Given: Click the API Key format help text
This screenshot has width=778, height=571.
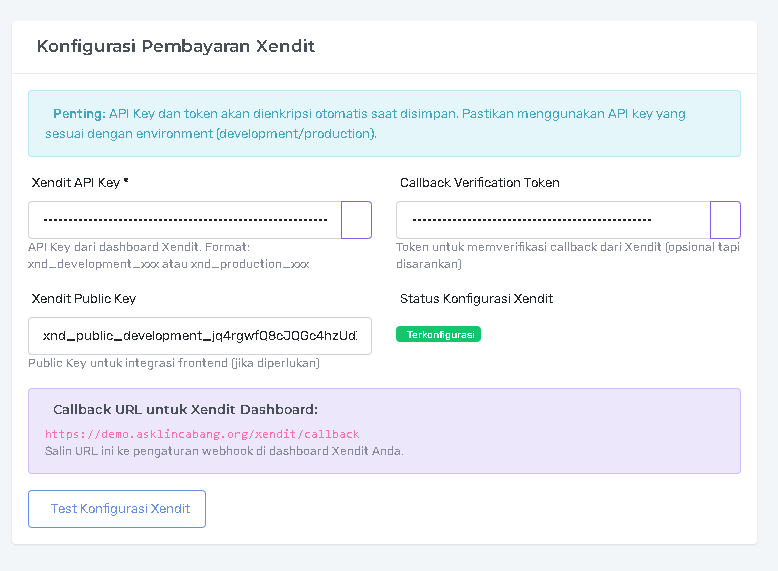Looking at the screenshot, I should (168, 255).
